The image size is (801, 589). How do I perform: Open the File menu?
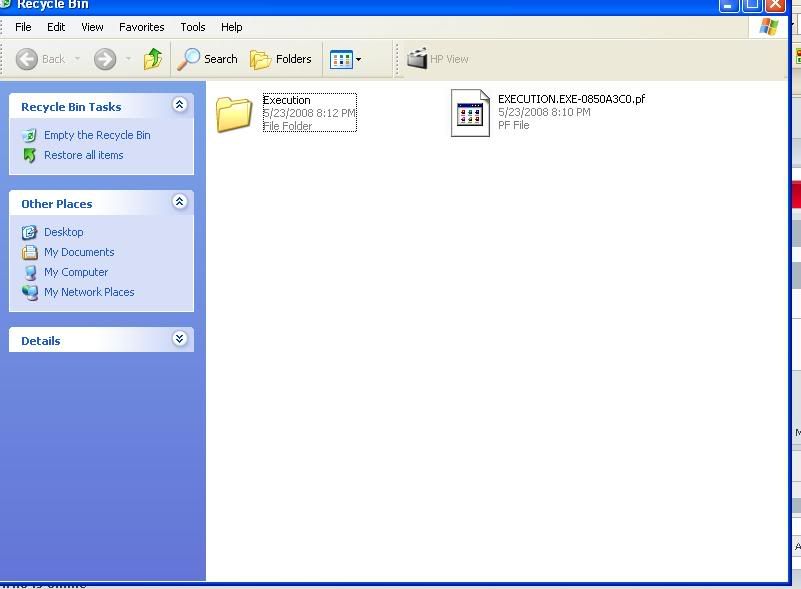coord(23,27)
